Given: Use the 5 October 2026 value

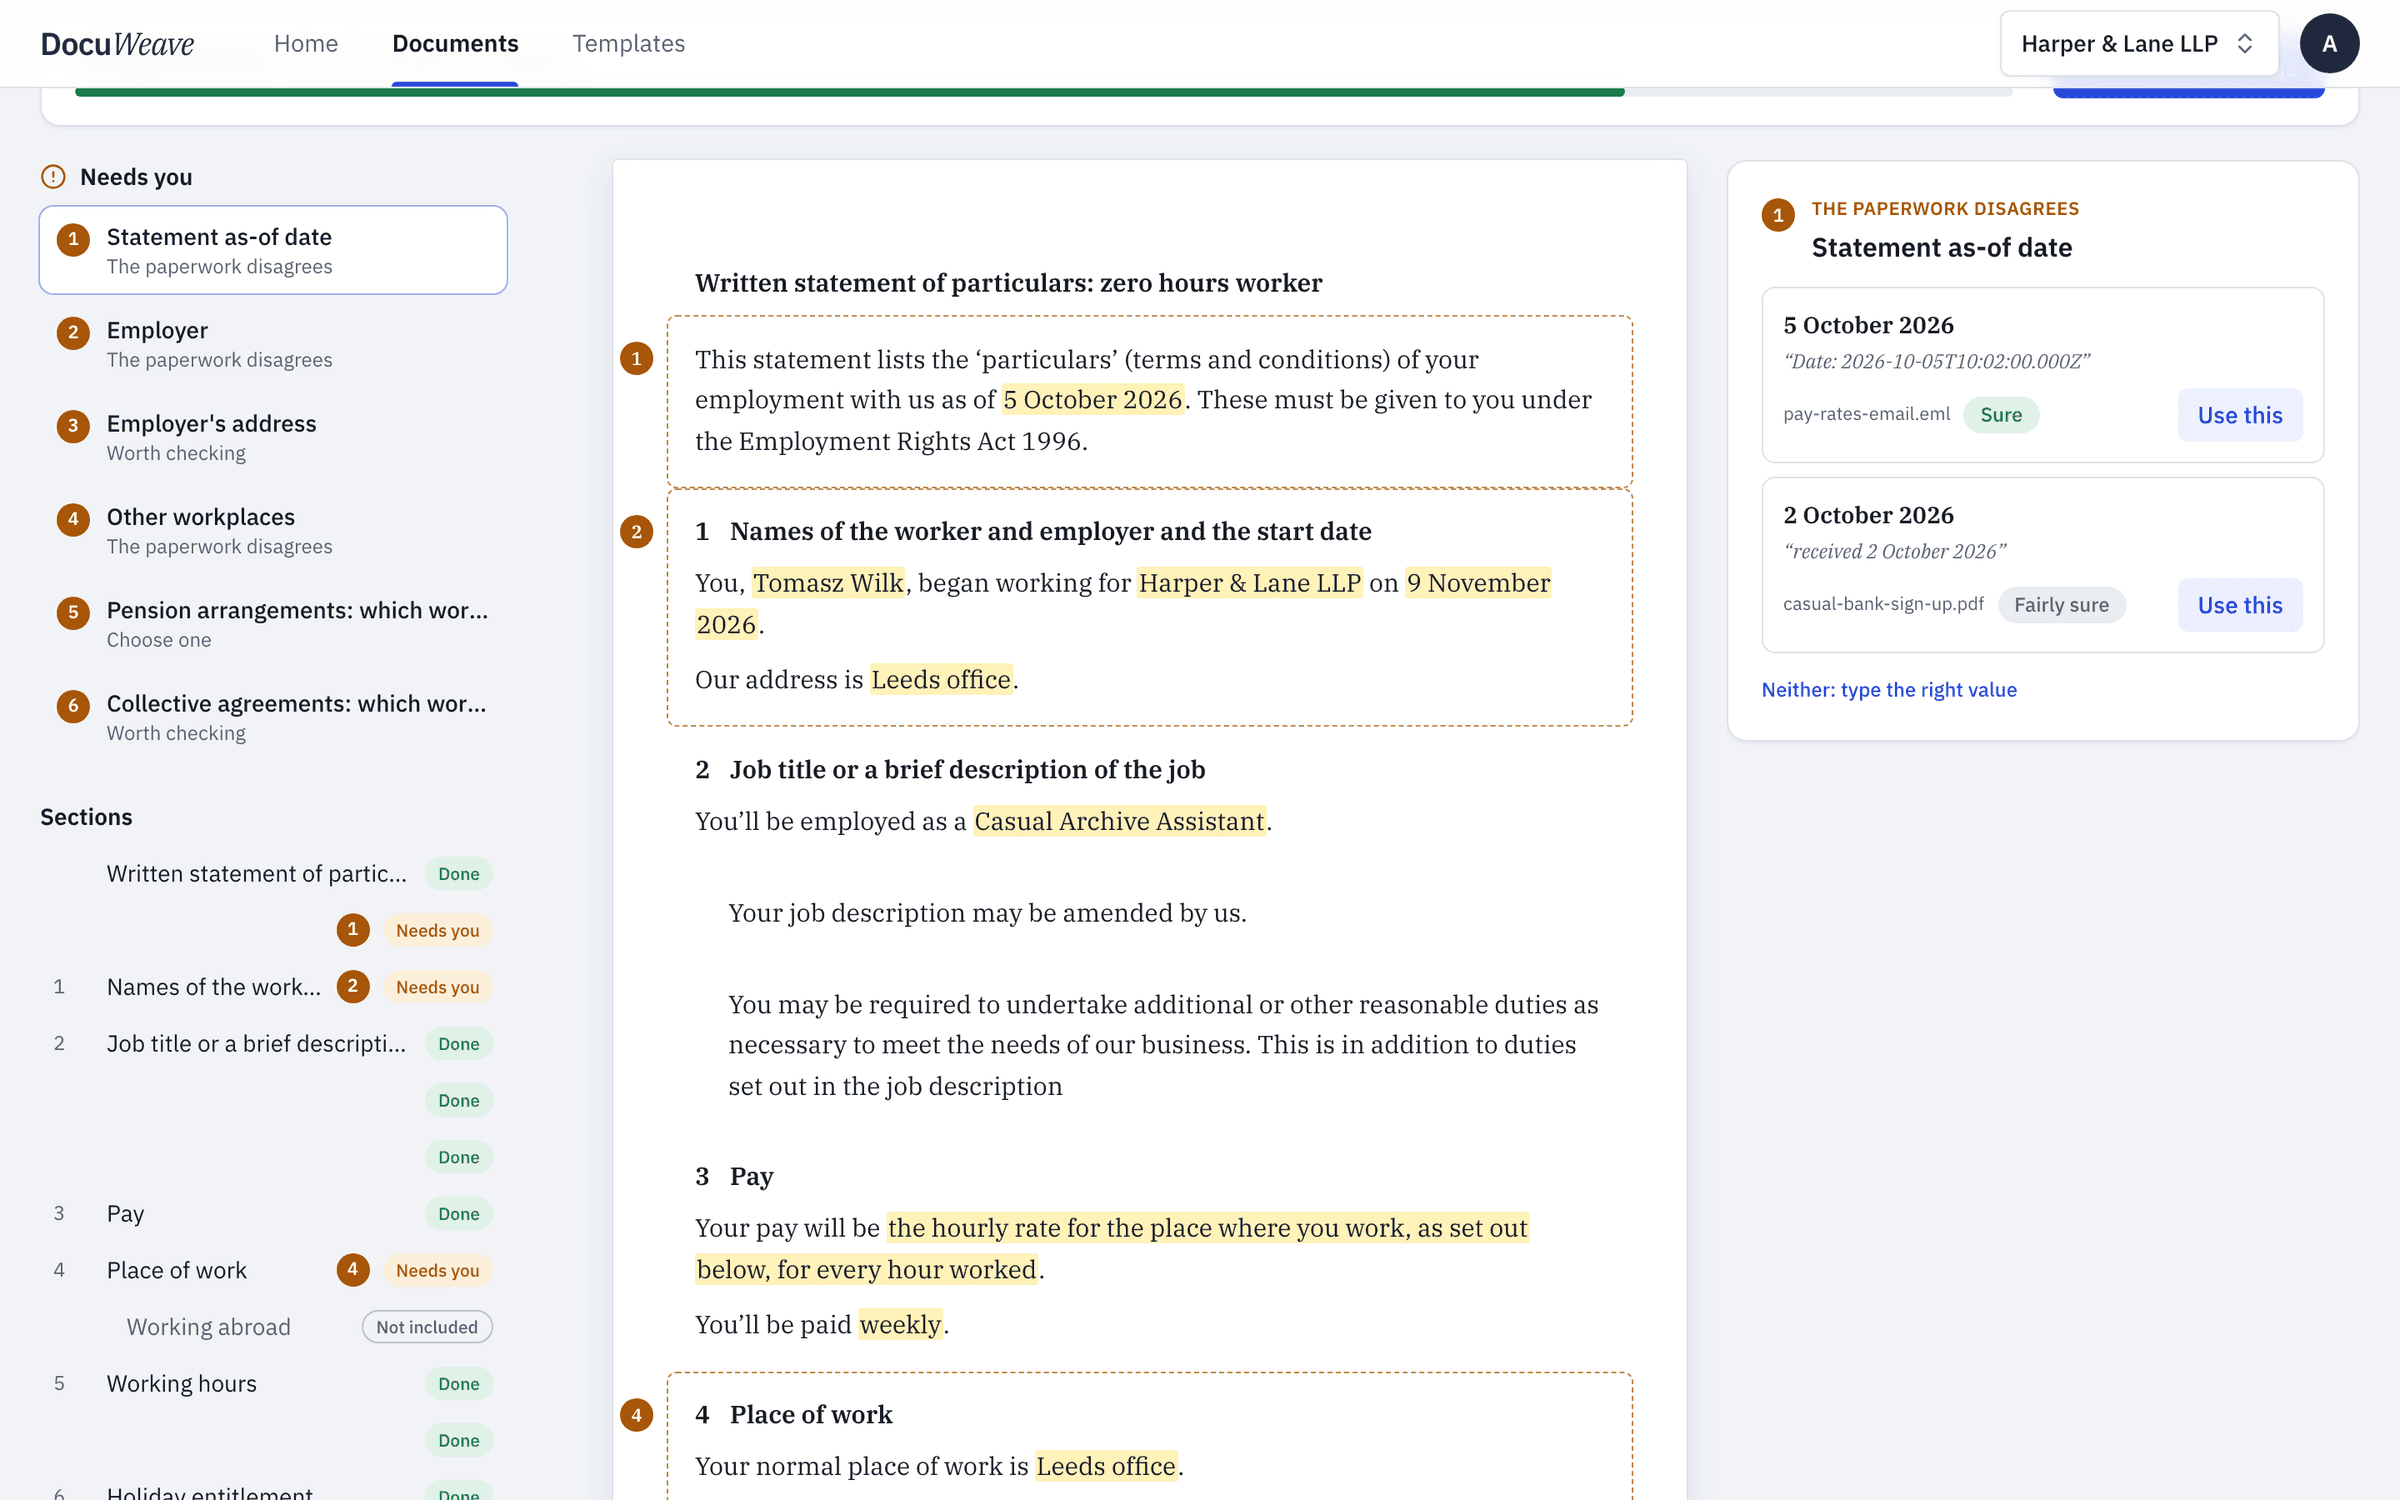Looking at the screenshot, I should [2240, 414].
